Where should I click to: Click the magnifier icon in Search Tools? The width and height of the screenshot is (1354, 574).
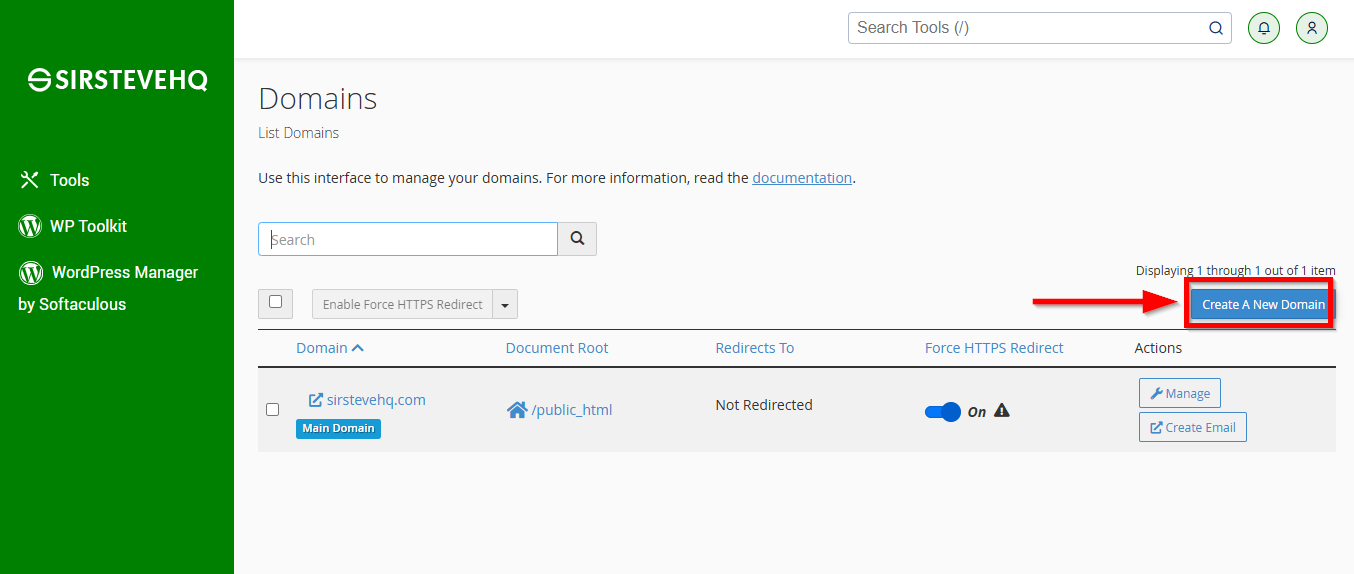click(1216, 28)
